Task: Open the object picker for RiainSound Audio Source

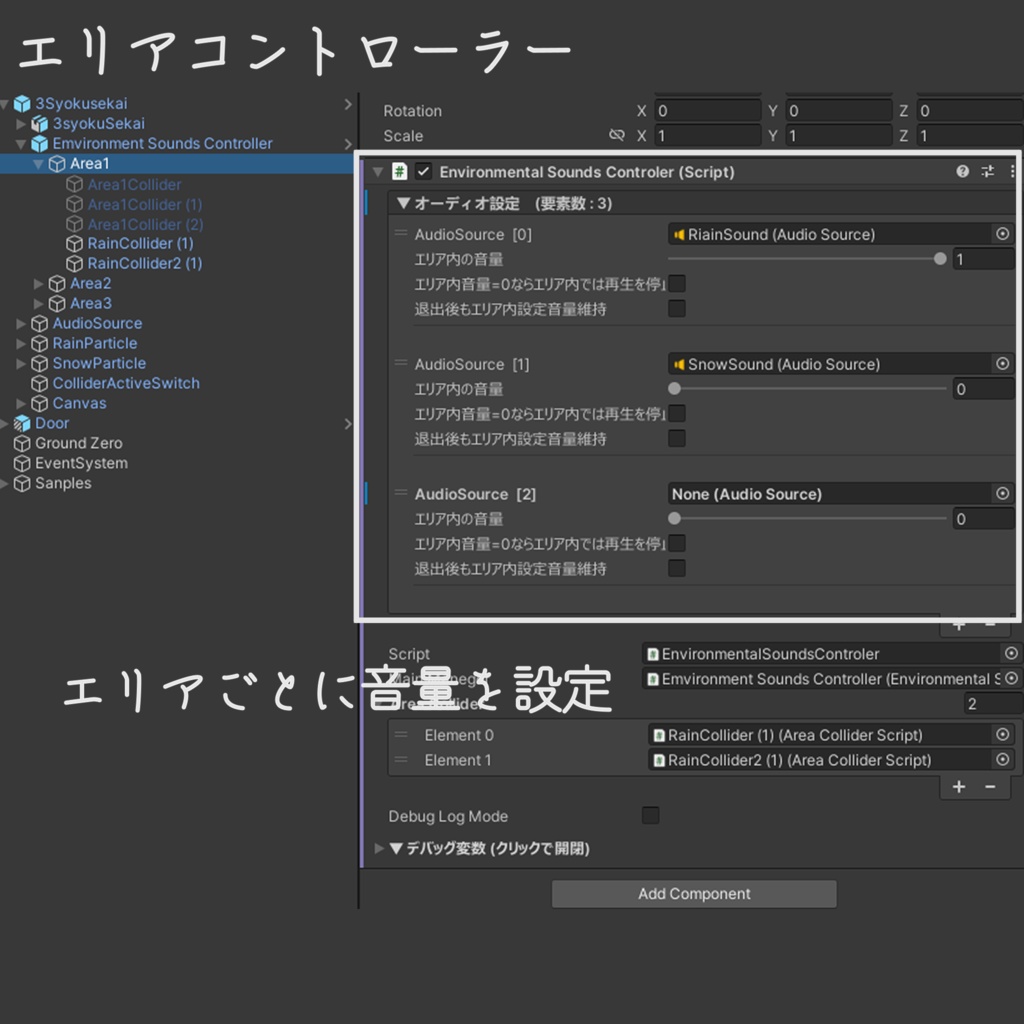Action: (1003, 234)
